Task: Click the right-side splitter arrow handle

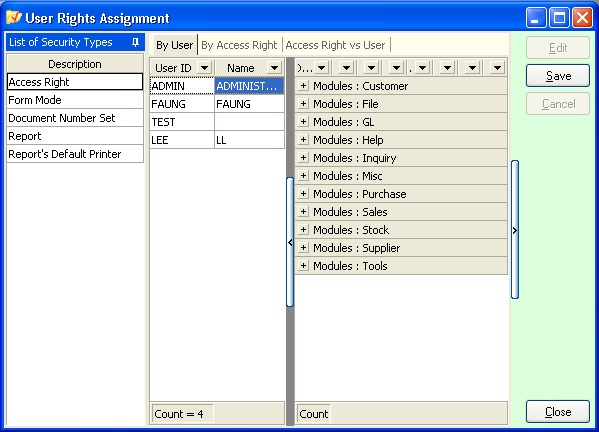Action: 515,230
